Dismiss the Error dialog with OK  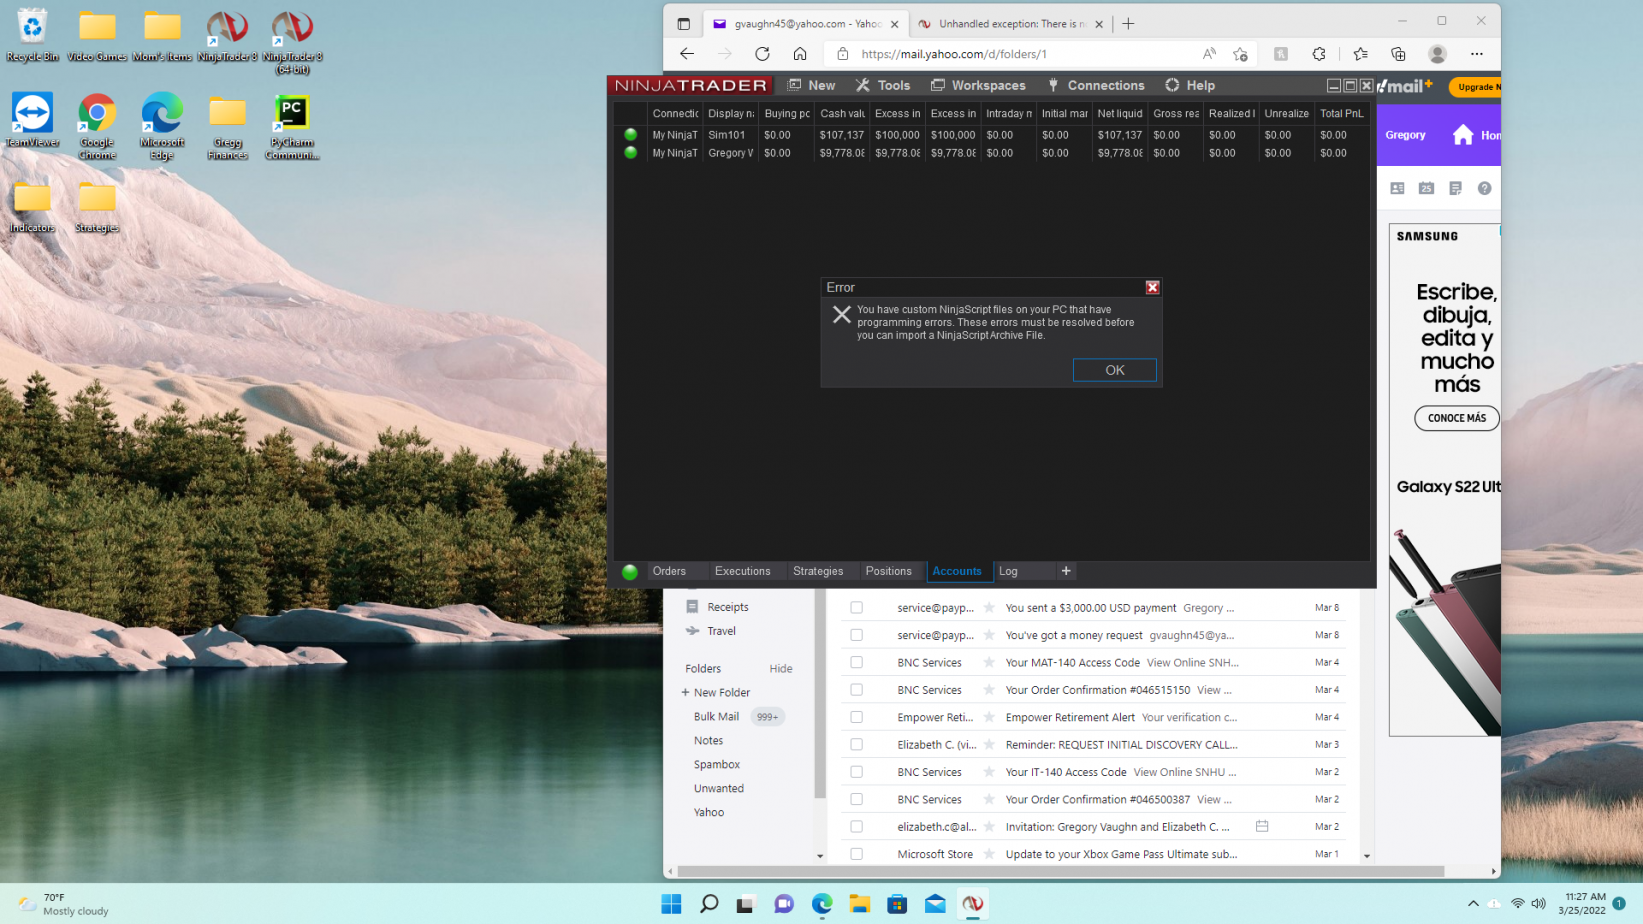pyautogui.click(x=1114, y=370)
